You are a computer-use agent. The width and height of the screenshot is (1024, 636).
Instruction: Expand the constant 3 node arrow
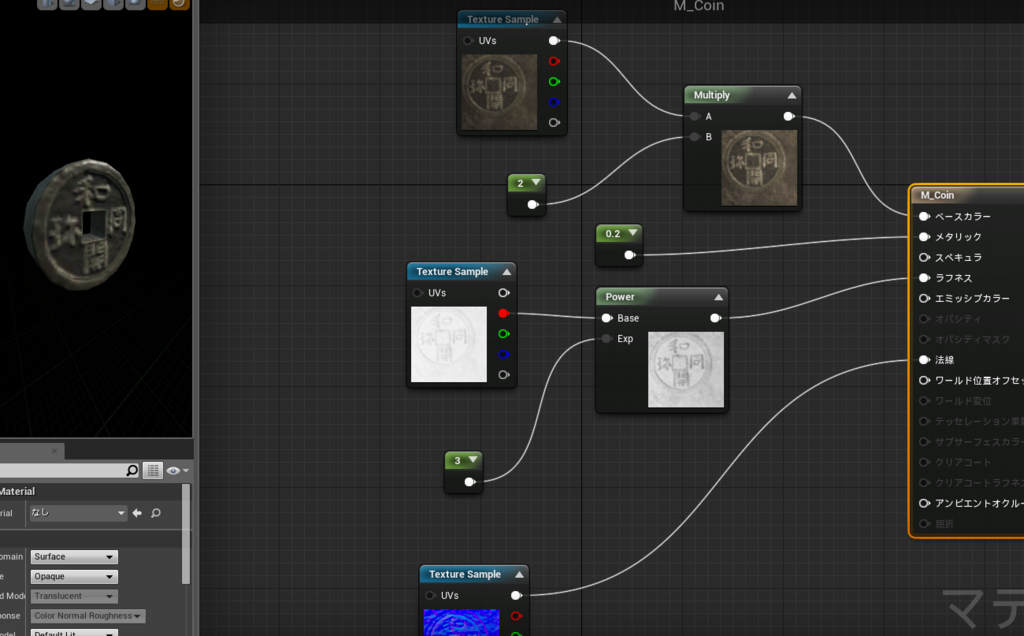coord(473,460)
